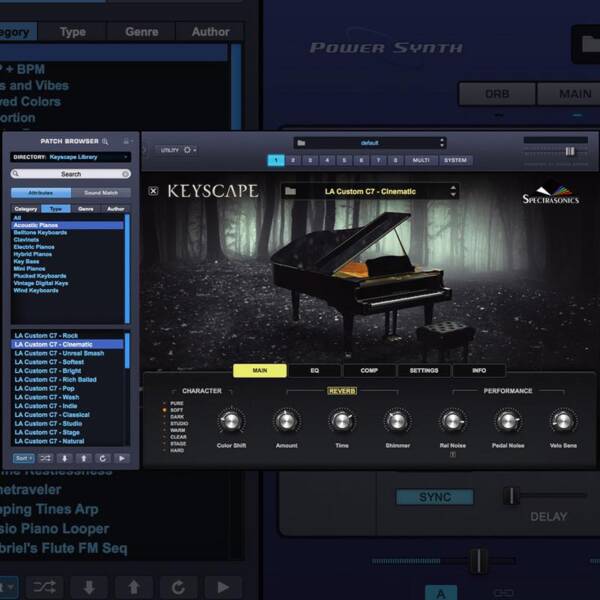Select the MAIN tab in Keyscape
Image resolution: width=600 pixels, height=600 pixels.
pyautogui.click(x=260, y=370)
